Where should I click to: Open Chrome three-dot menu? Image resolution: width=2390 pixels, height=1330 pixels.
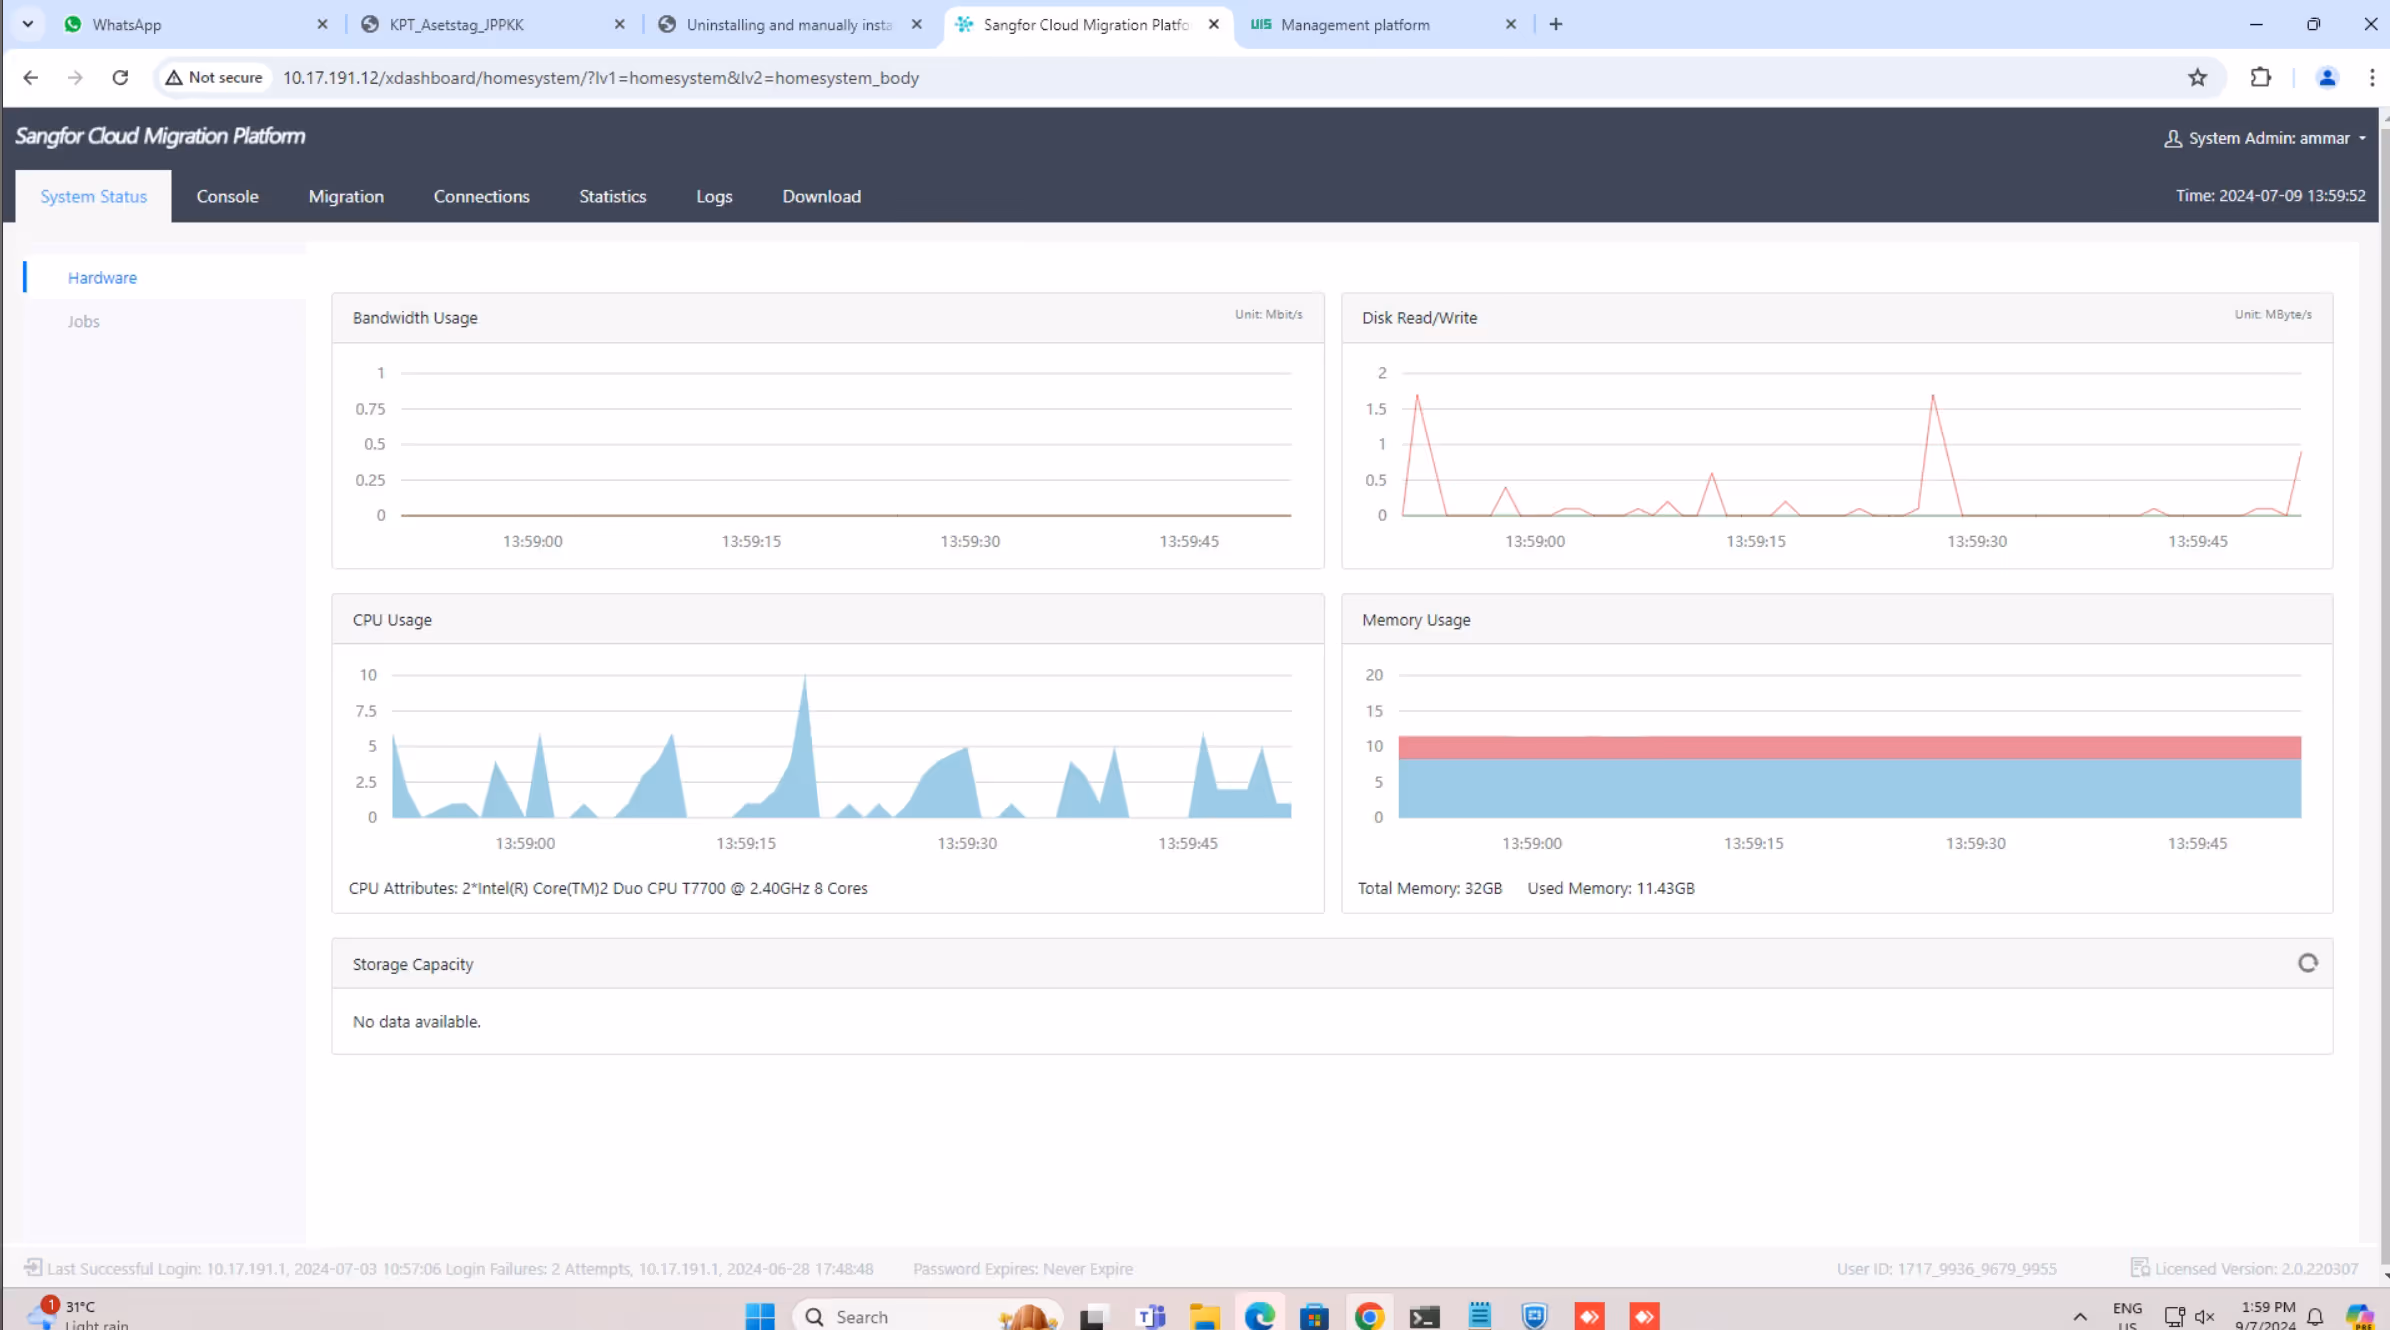pos(2371,77)
